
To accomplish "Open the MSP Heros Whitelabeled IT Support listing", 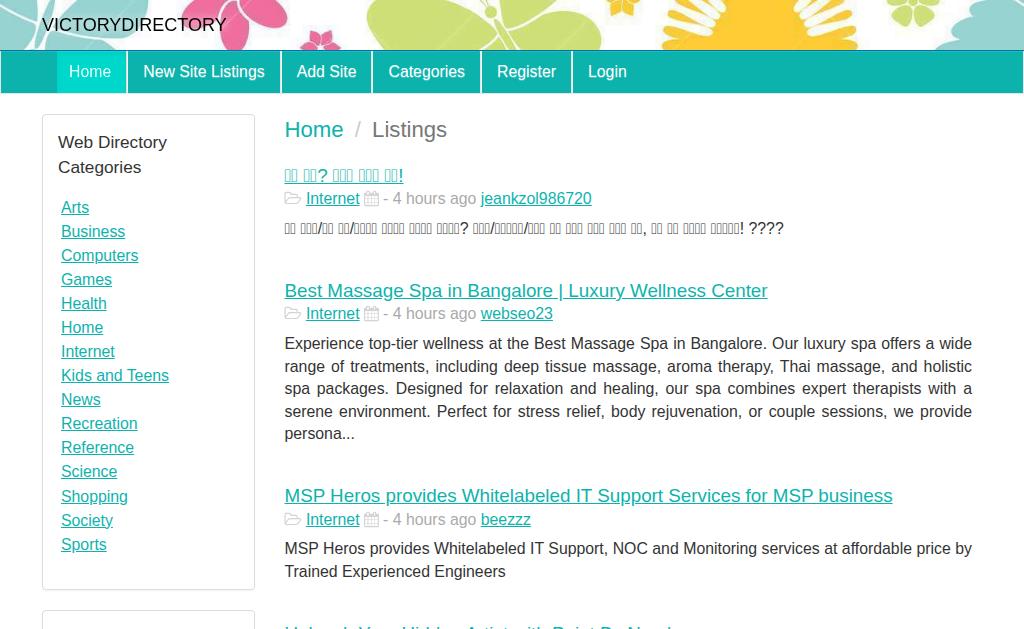I will [588, 496].
